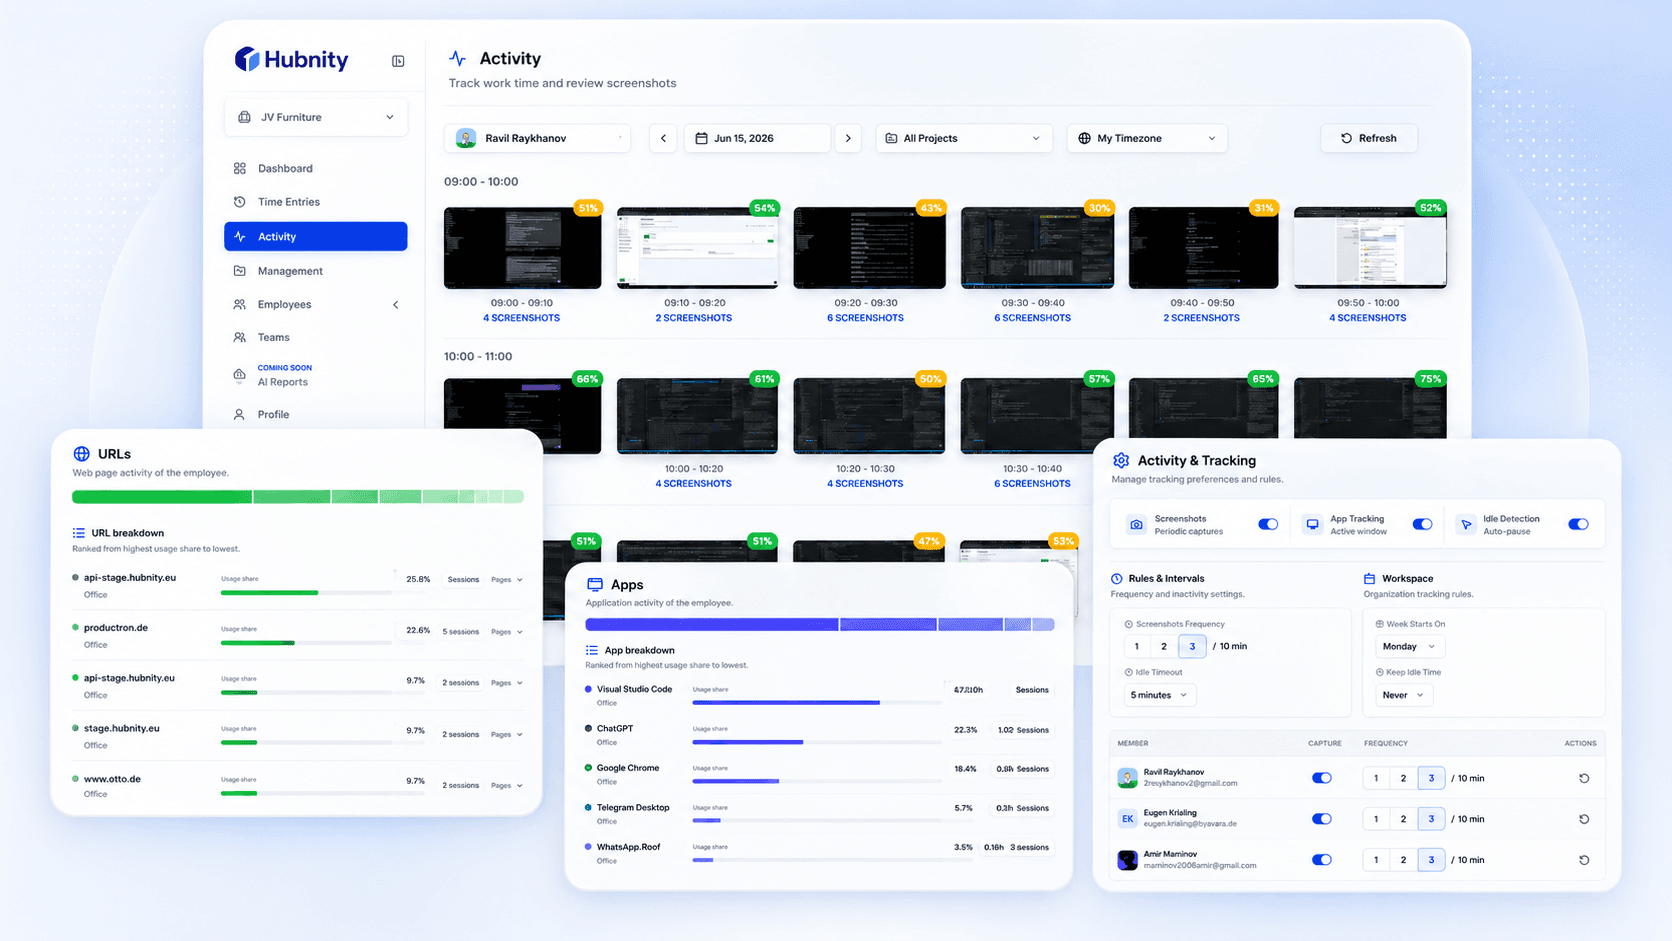Click the Profile person icon
Image resolution: width=1672 pixels, height=941 pixels.
(240, 414)
